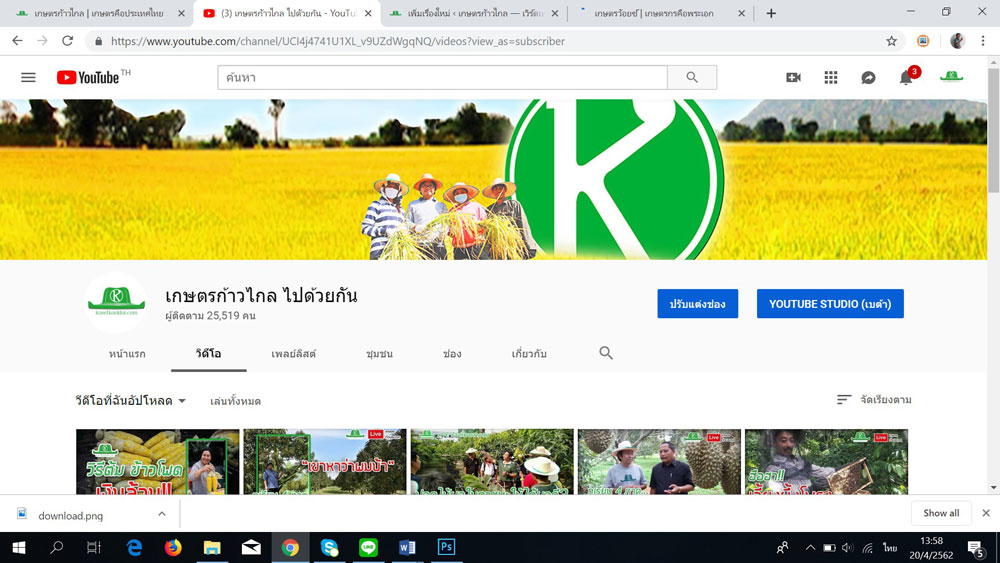Click the YouTube search input field
This screenshot has height=563, width=1000.
[443, 77]
